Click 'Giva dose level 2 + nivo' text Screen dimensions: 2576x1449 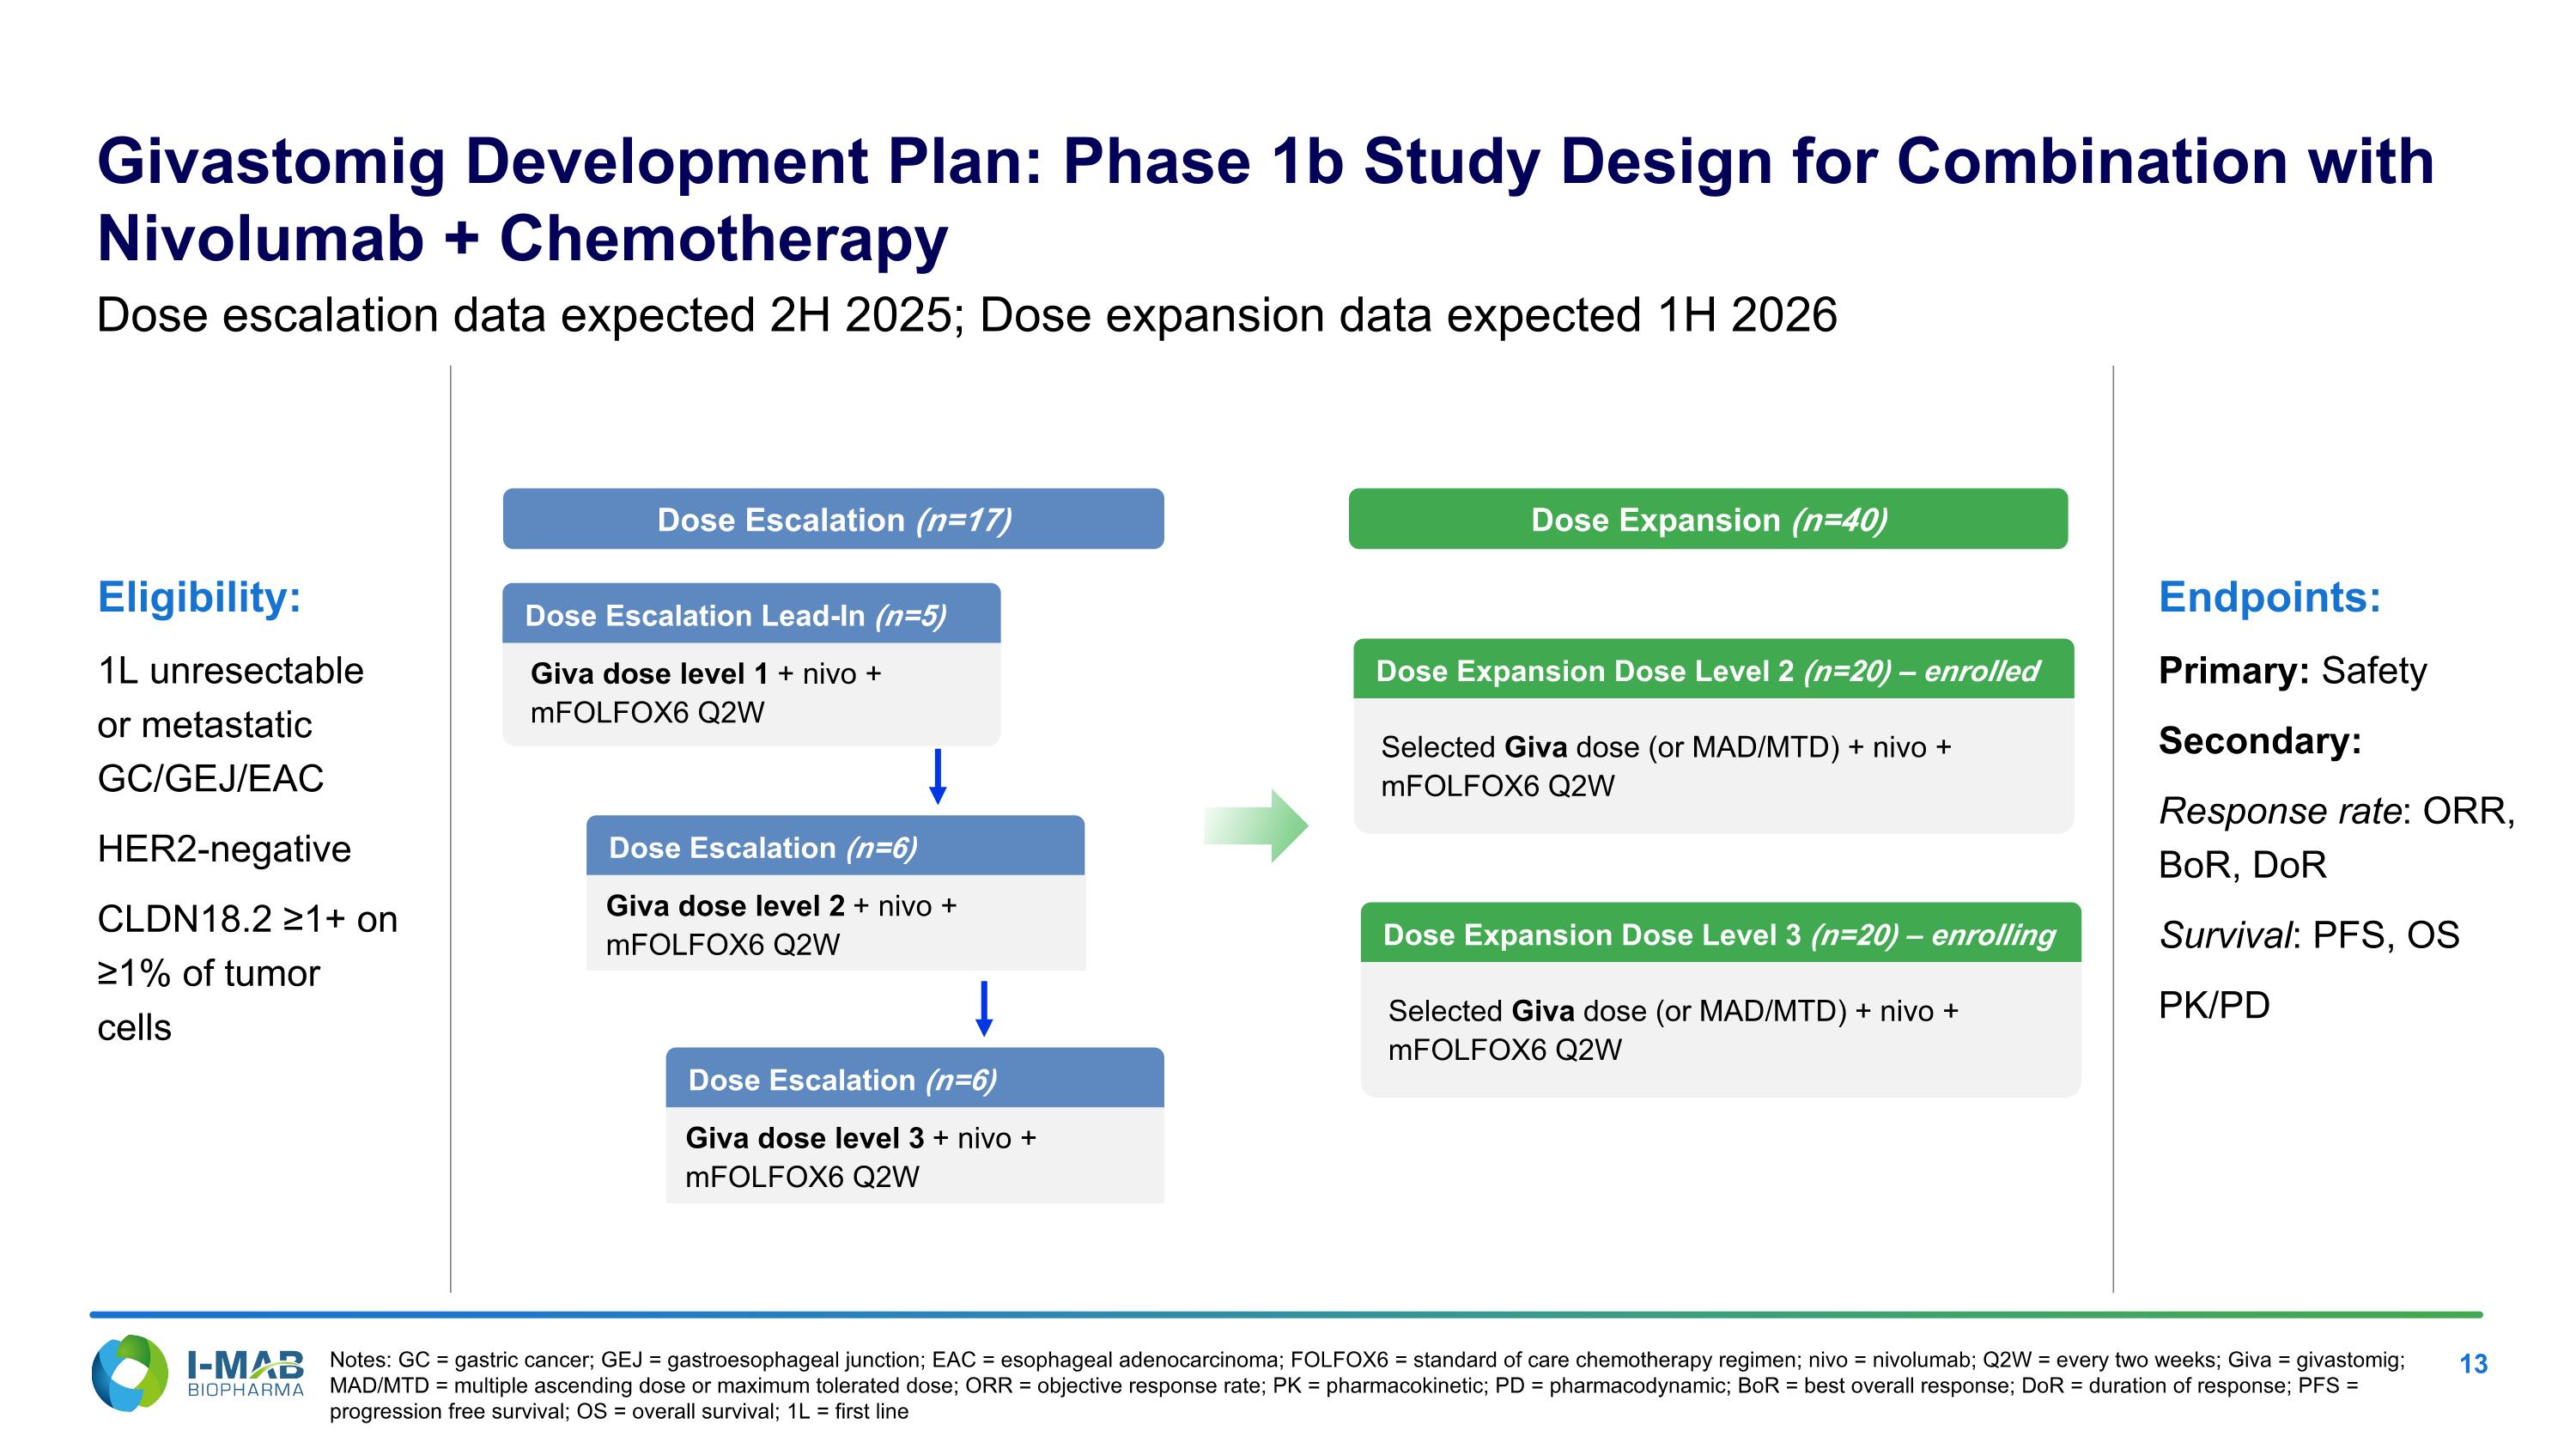781,925
